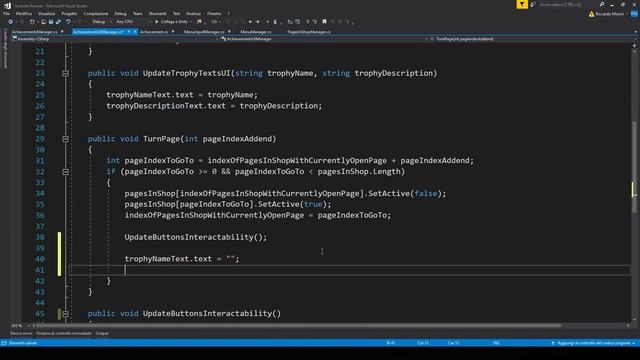Click Aggiungi al controllo del codice sorgente
640x360 pixels.
coord(593,343)
